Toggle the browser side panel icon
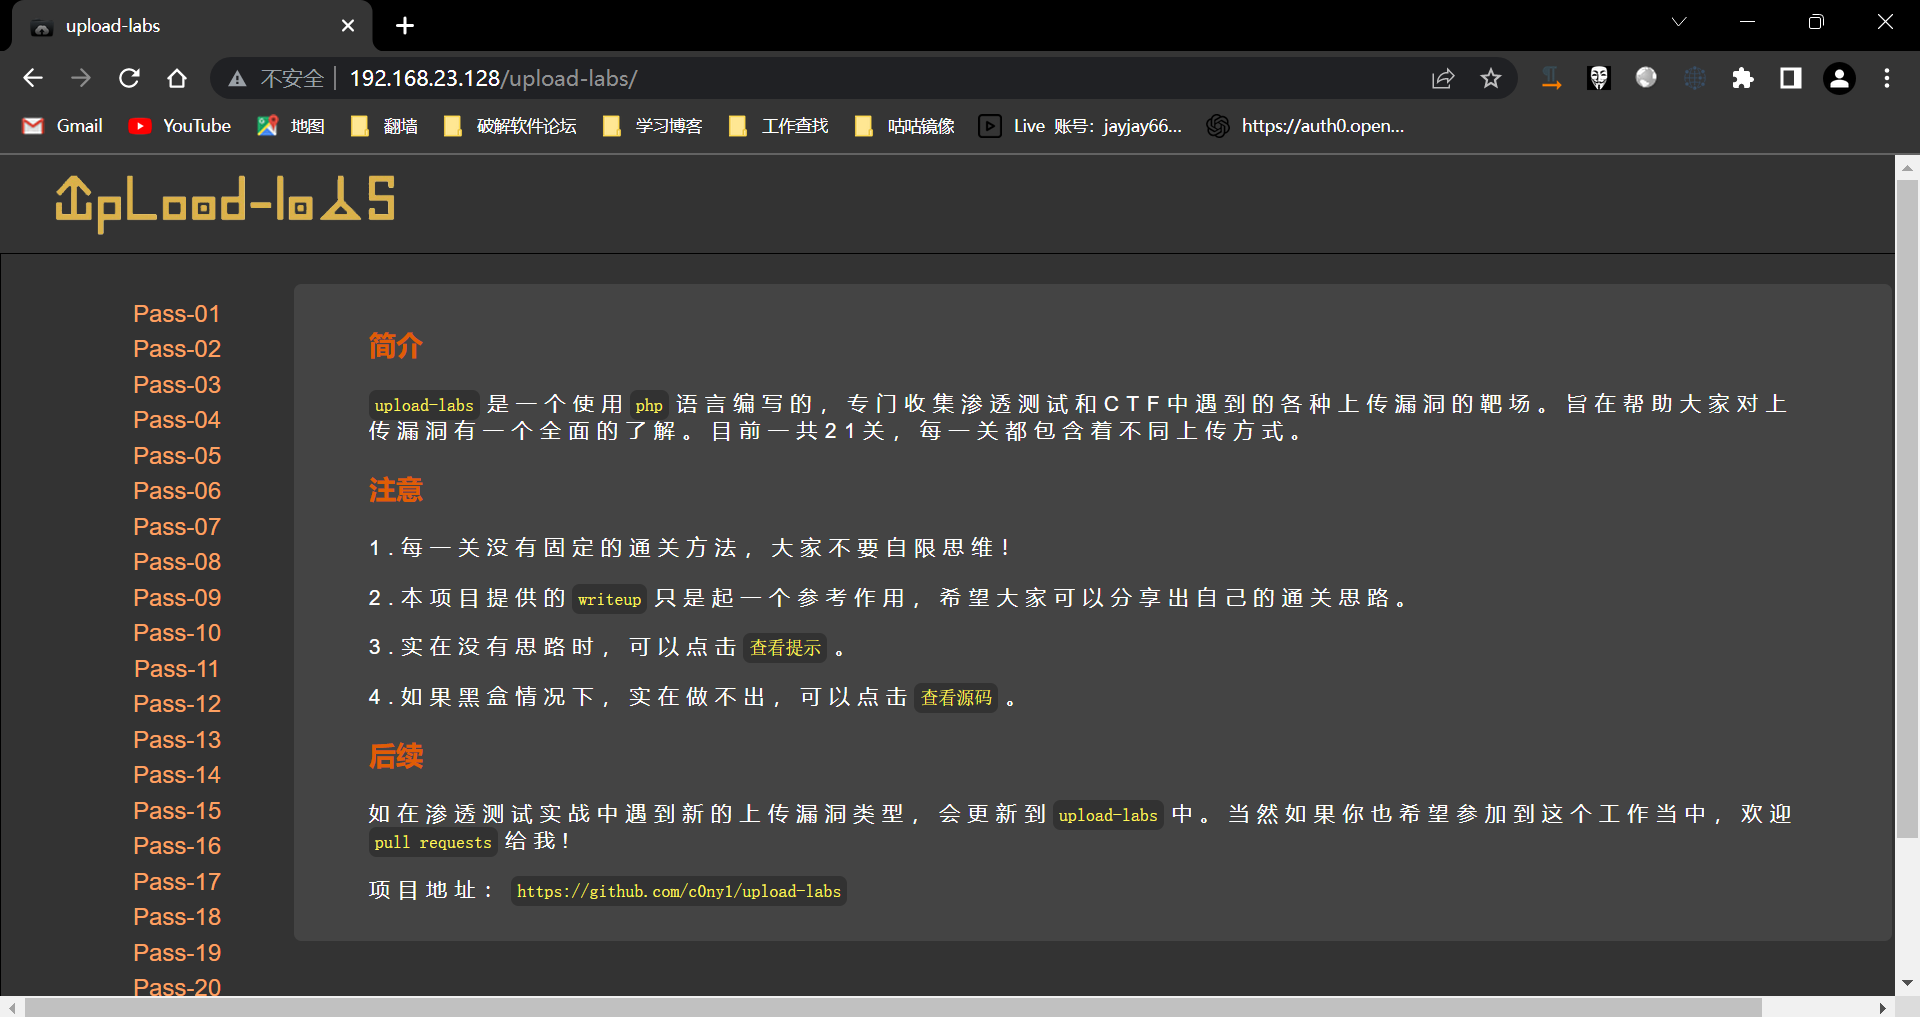 [1791, 78]
